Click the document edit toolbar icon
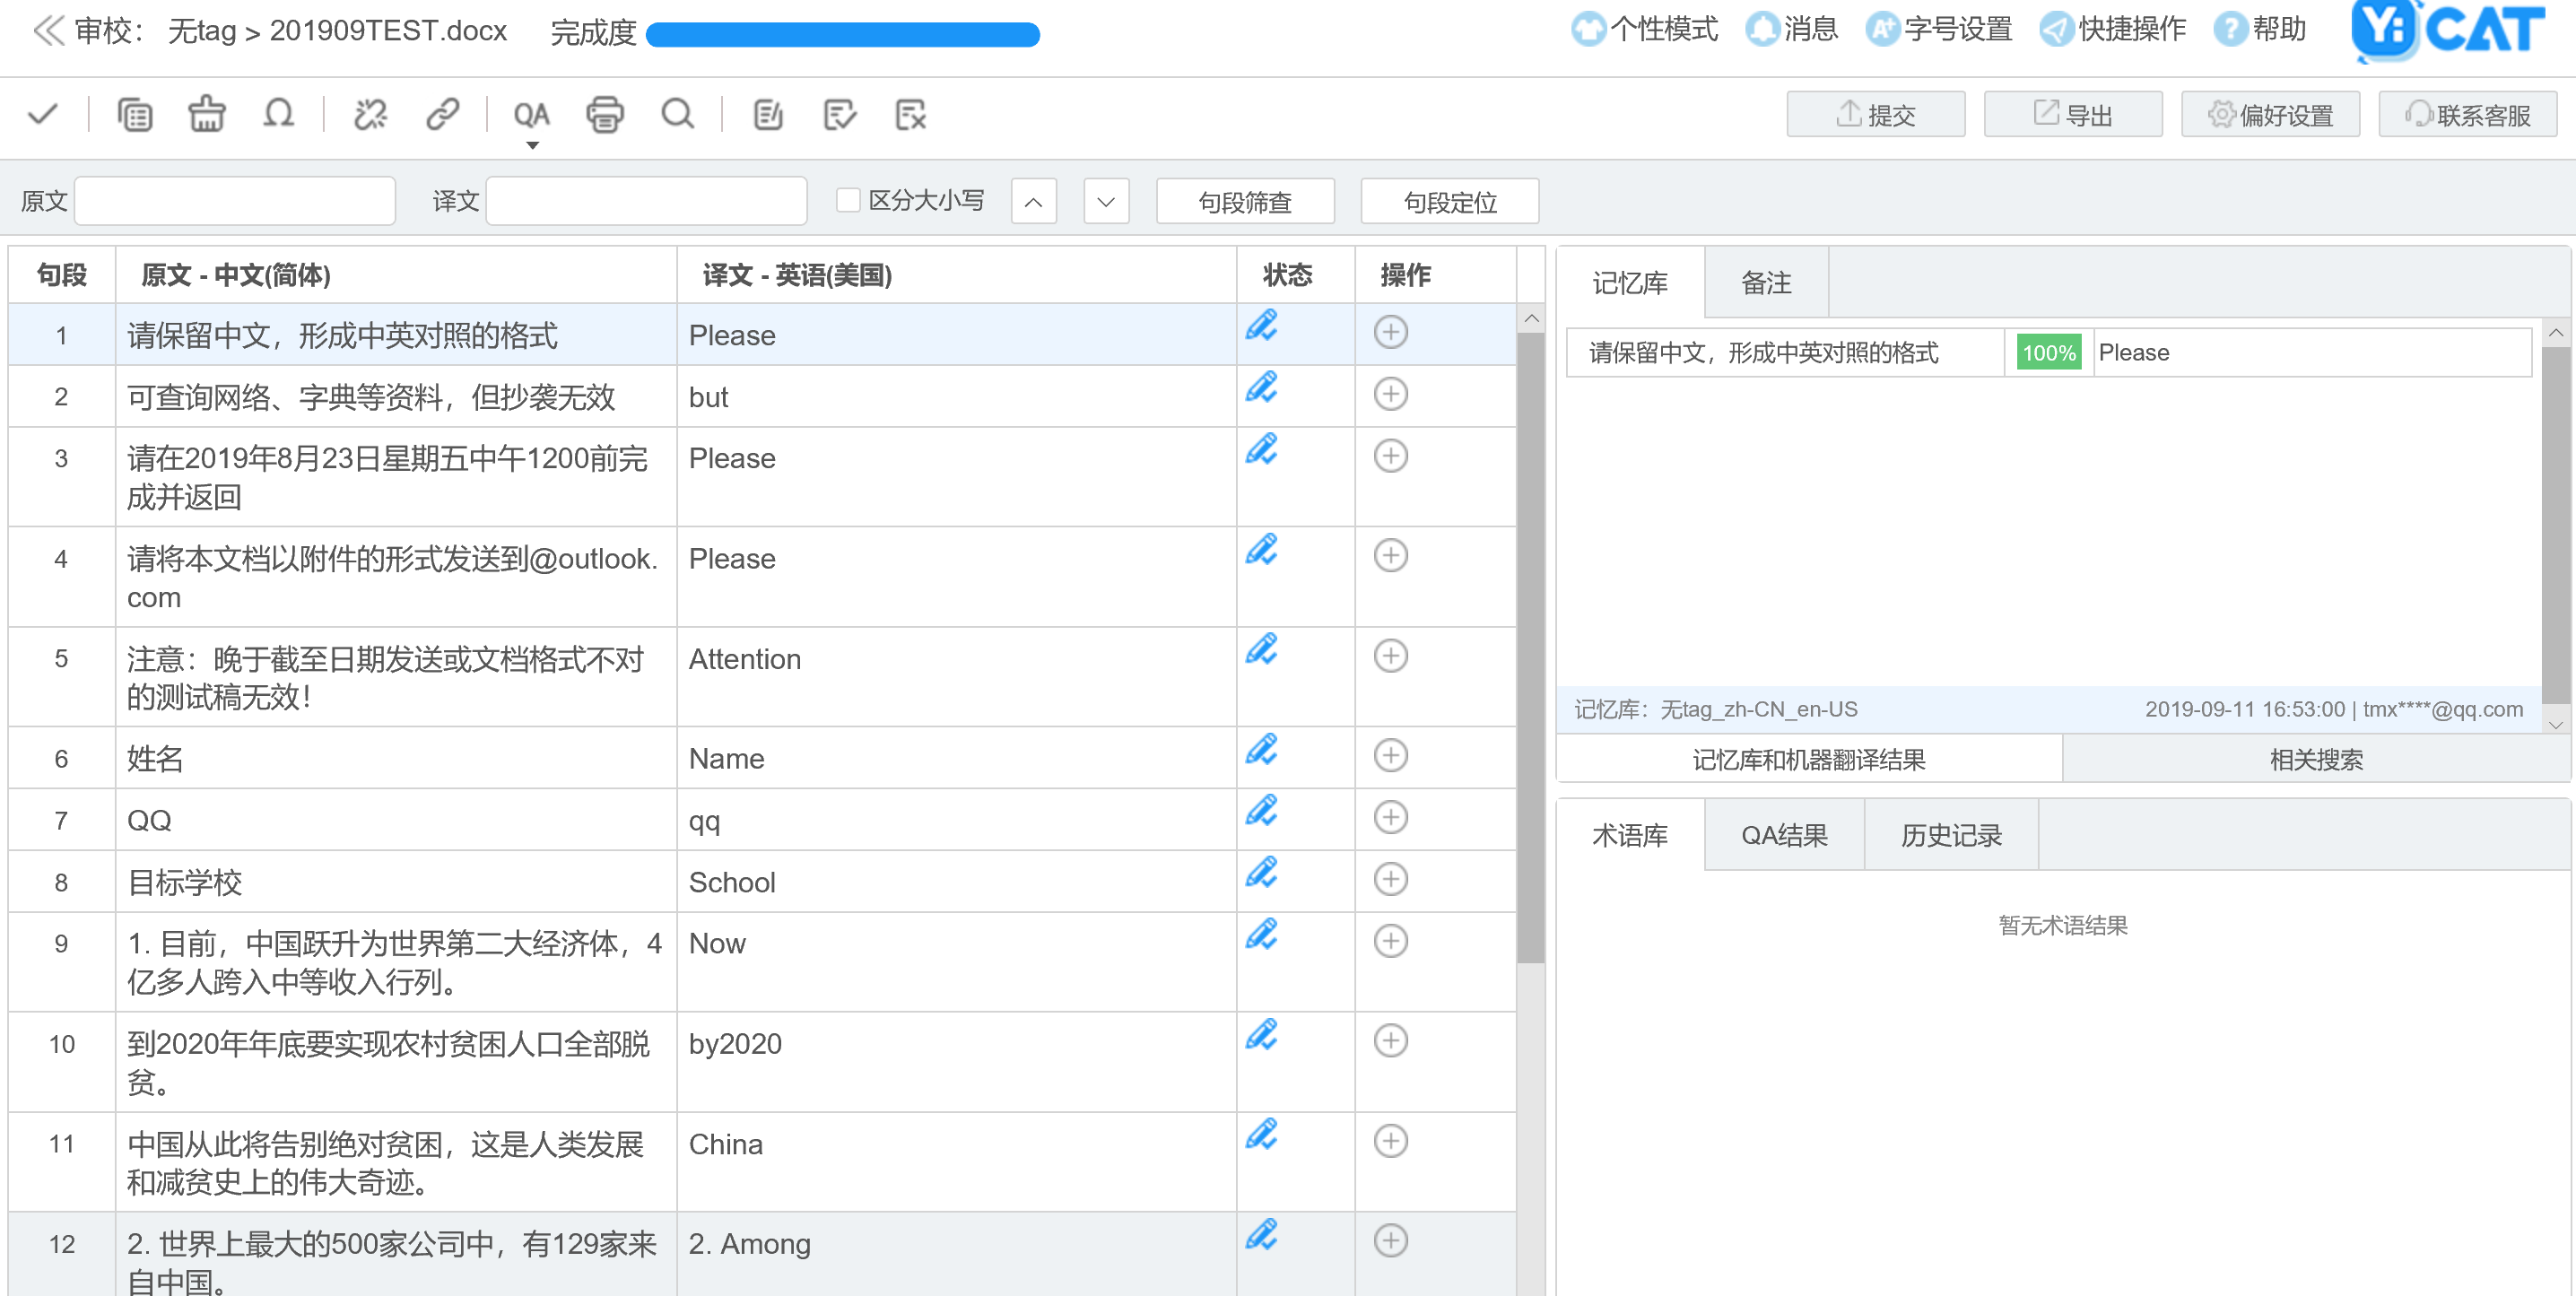This screenshot has width=2576, height=1296. [x=768, y=114]
